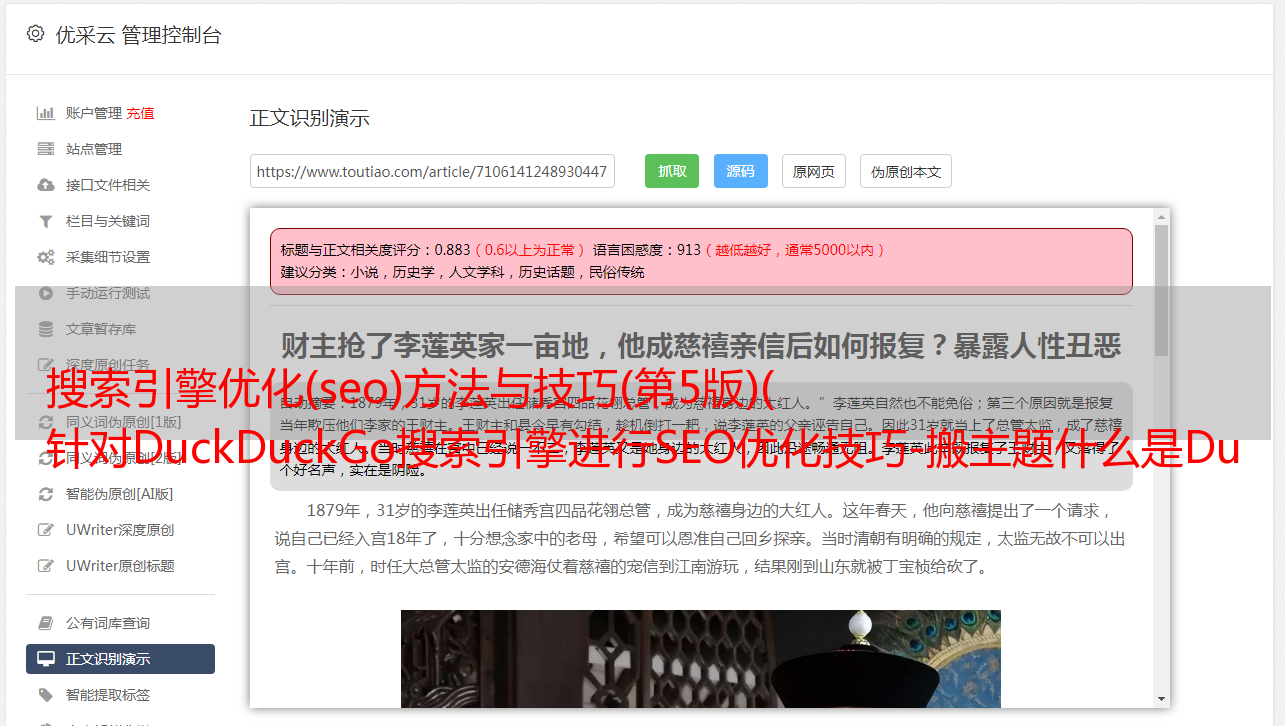Click the 接口文件相关 cloud upload icon
This screenshot has width=1285, height=726.
(45, 185)
